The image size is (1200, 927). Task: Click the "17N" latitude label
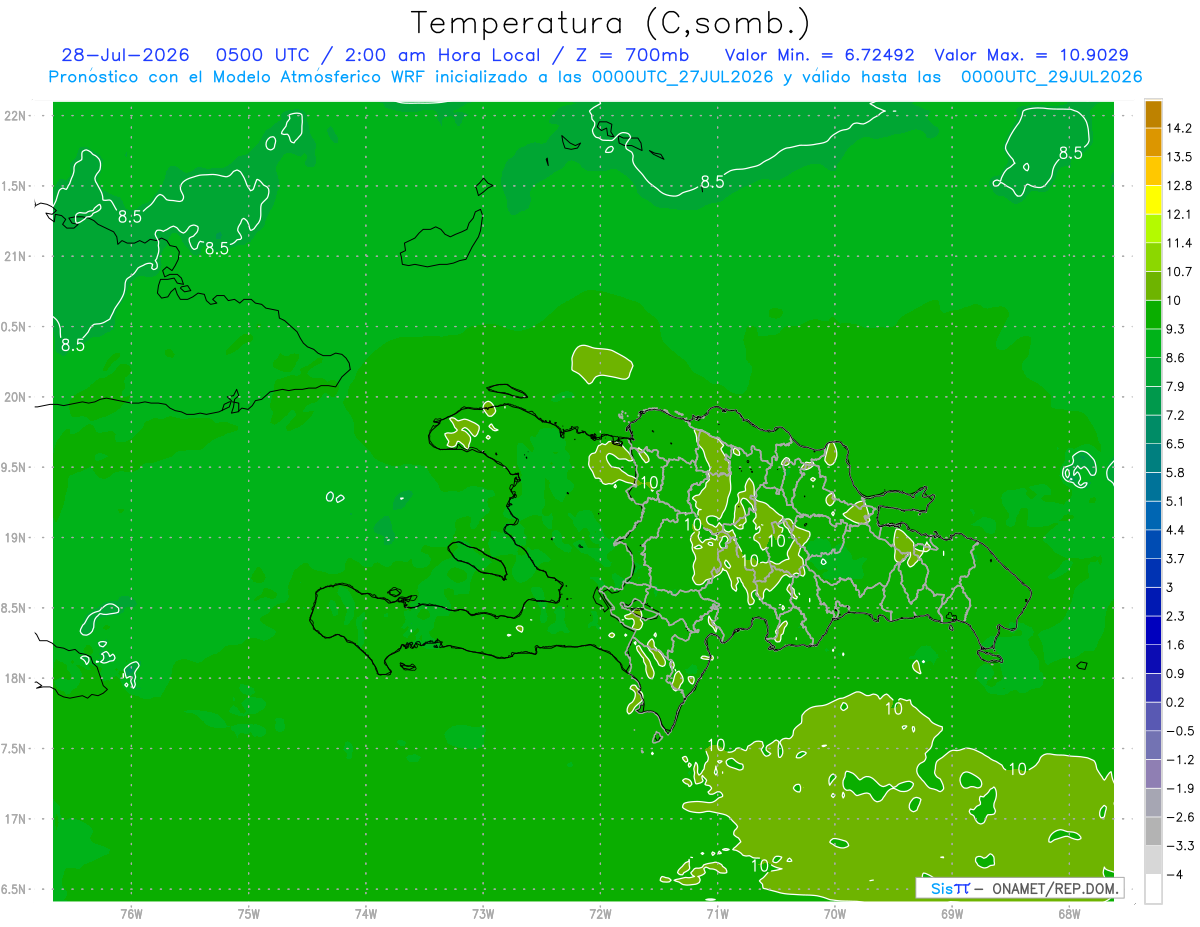(17, 819)
